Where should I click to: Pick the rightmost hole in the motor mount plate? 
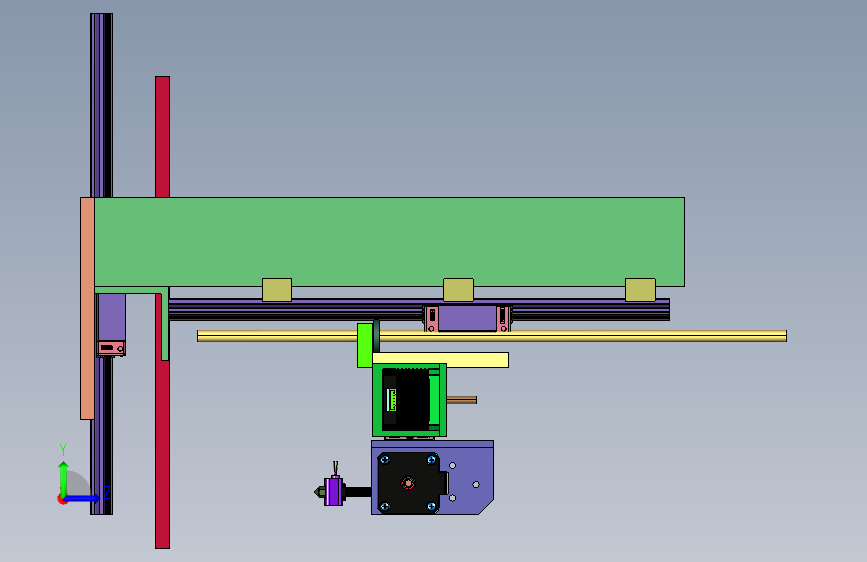[476, 485]
